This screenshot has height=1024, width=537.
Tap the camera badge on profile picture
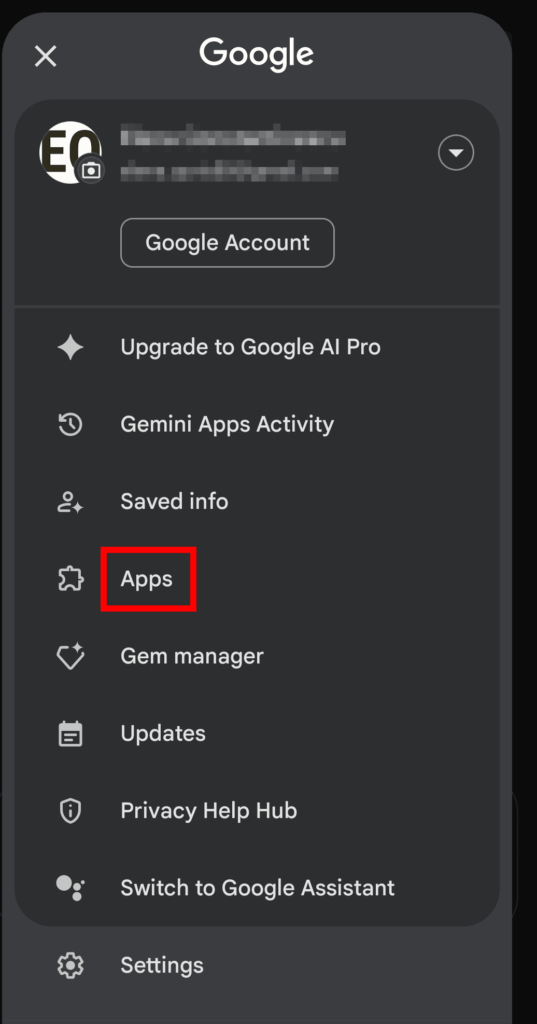click(91, 171)
